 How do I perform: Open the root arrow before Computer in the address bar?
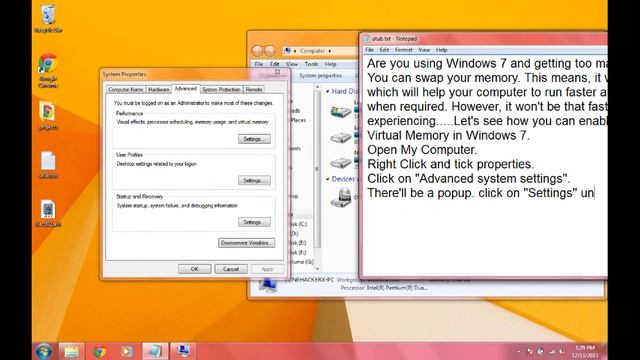[295, 51]
